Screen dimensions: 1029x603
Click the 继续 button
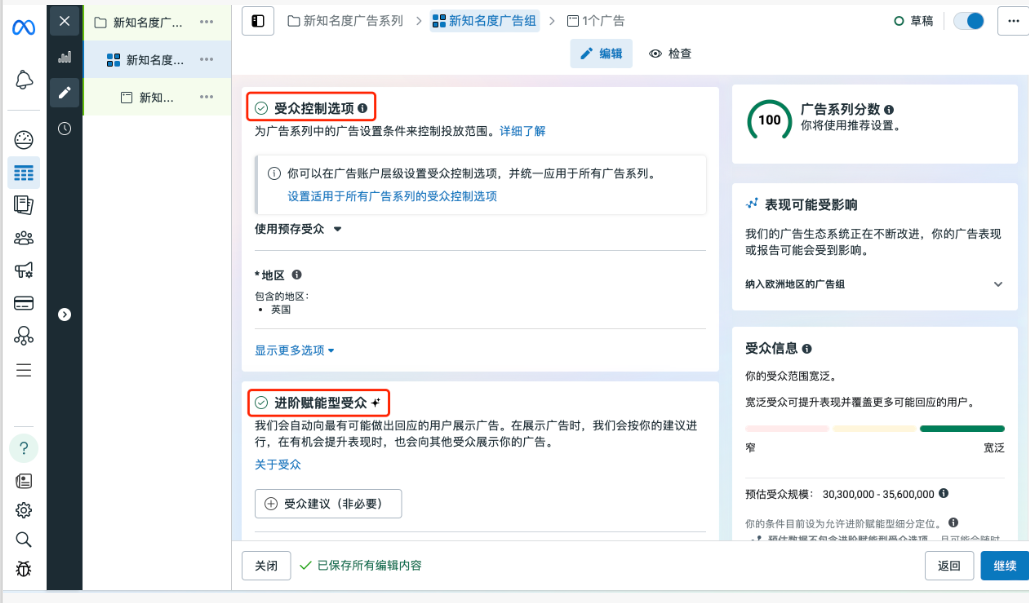pyautogui.click(x=1004, y=566)
